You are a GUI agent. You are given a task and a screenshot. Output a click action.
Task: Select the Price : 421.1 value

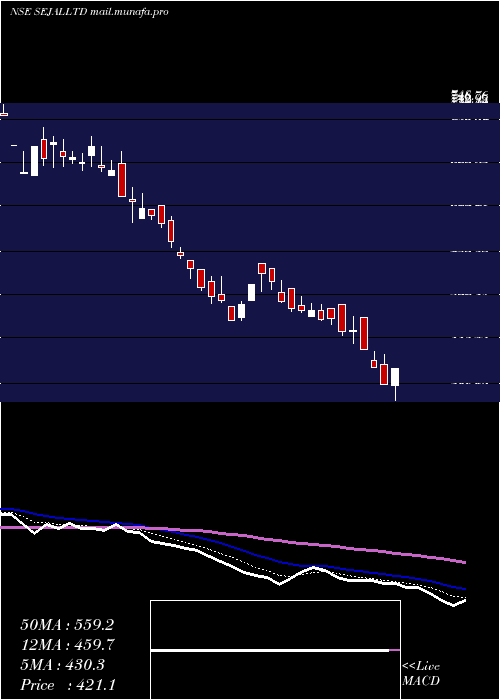coord(68,685)
